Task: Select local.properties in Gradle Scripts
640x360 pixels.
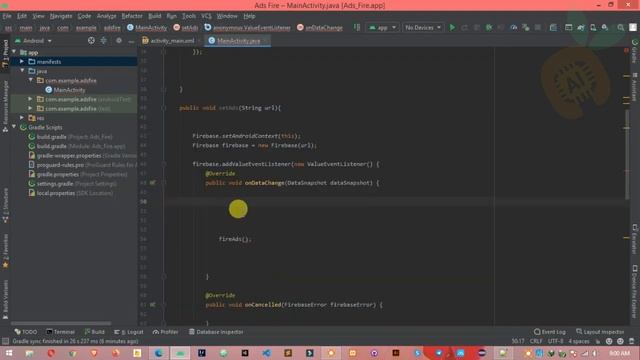Action: click(71, 193)
